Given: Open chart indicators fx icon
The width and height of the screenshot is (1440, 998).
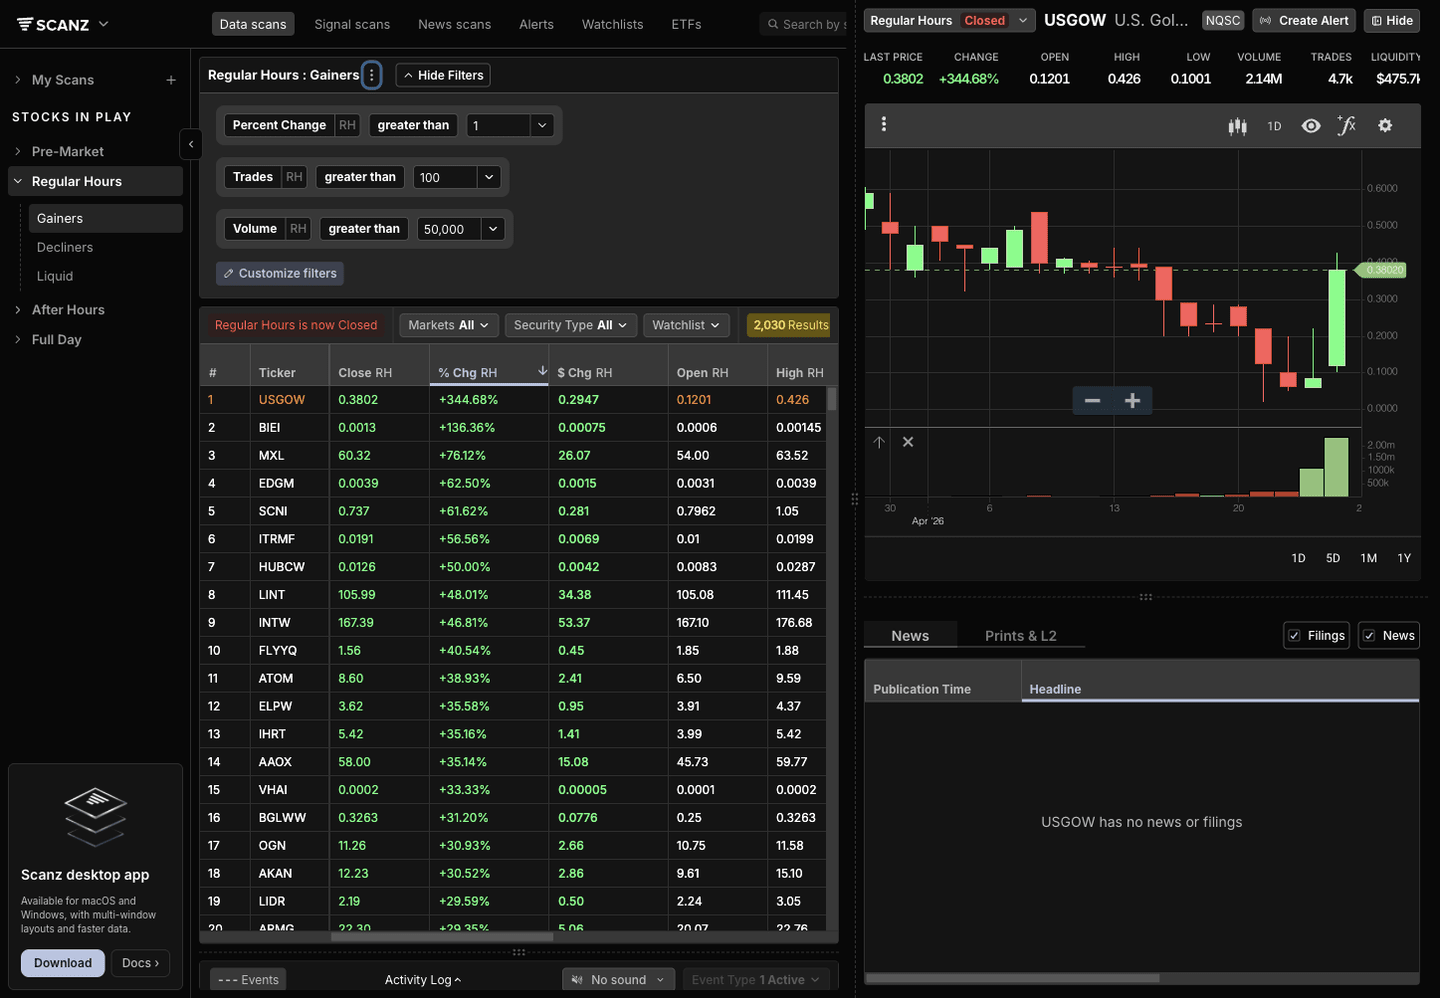Looking at the screenshot, I should click(1347, 125).
